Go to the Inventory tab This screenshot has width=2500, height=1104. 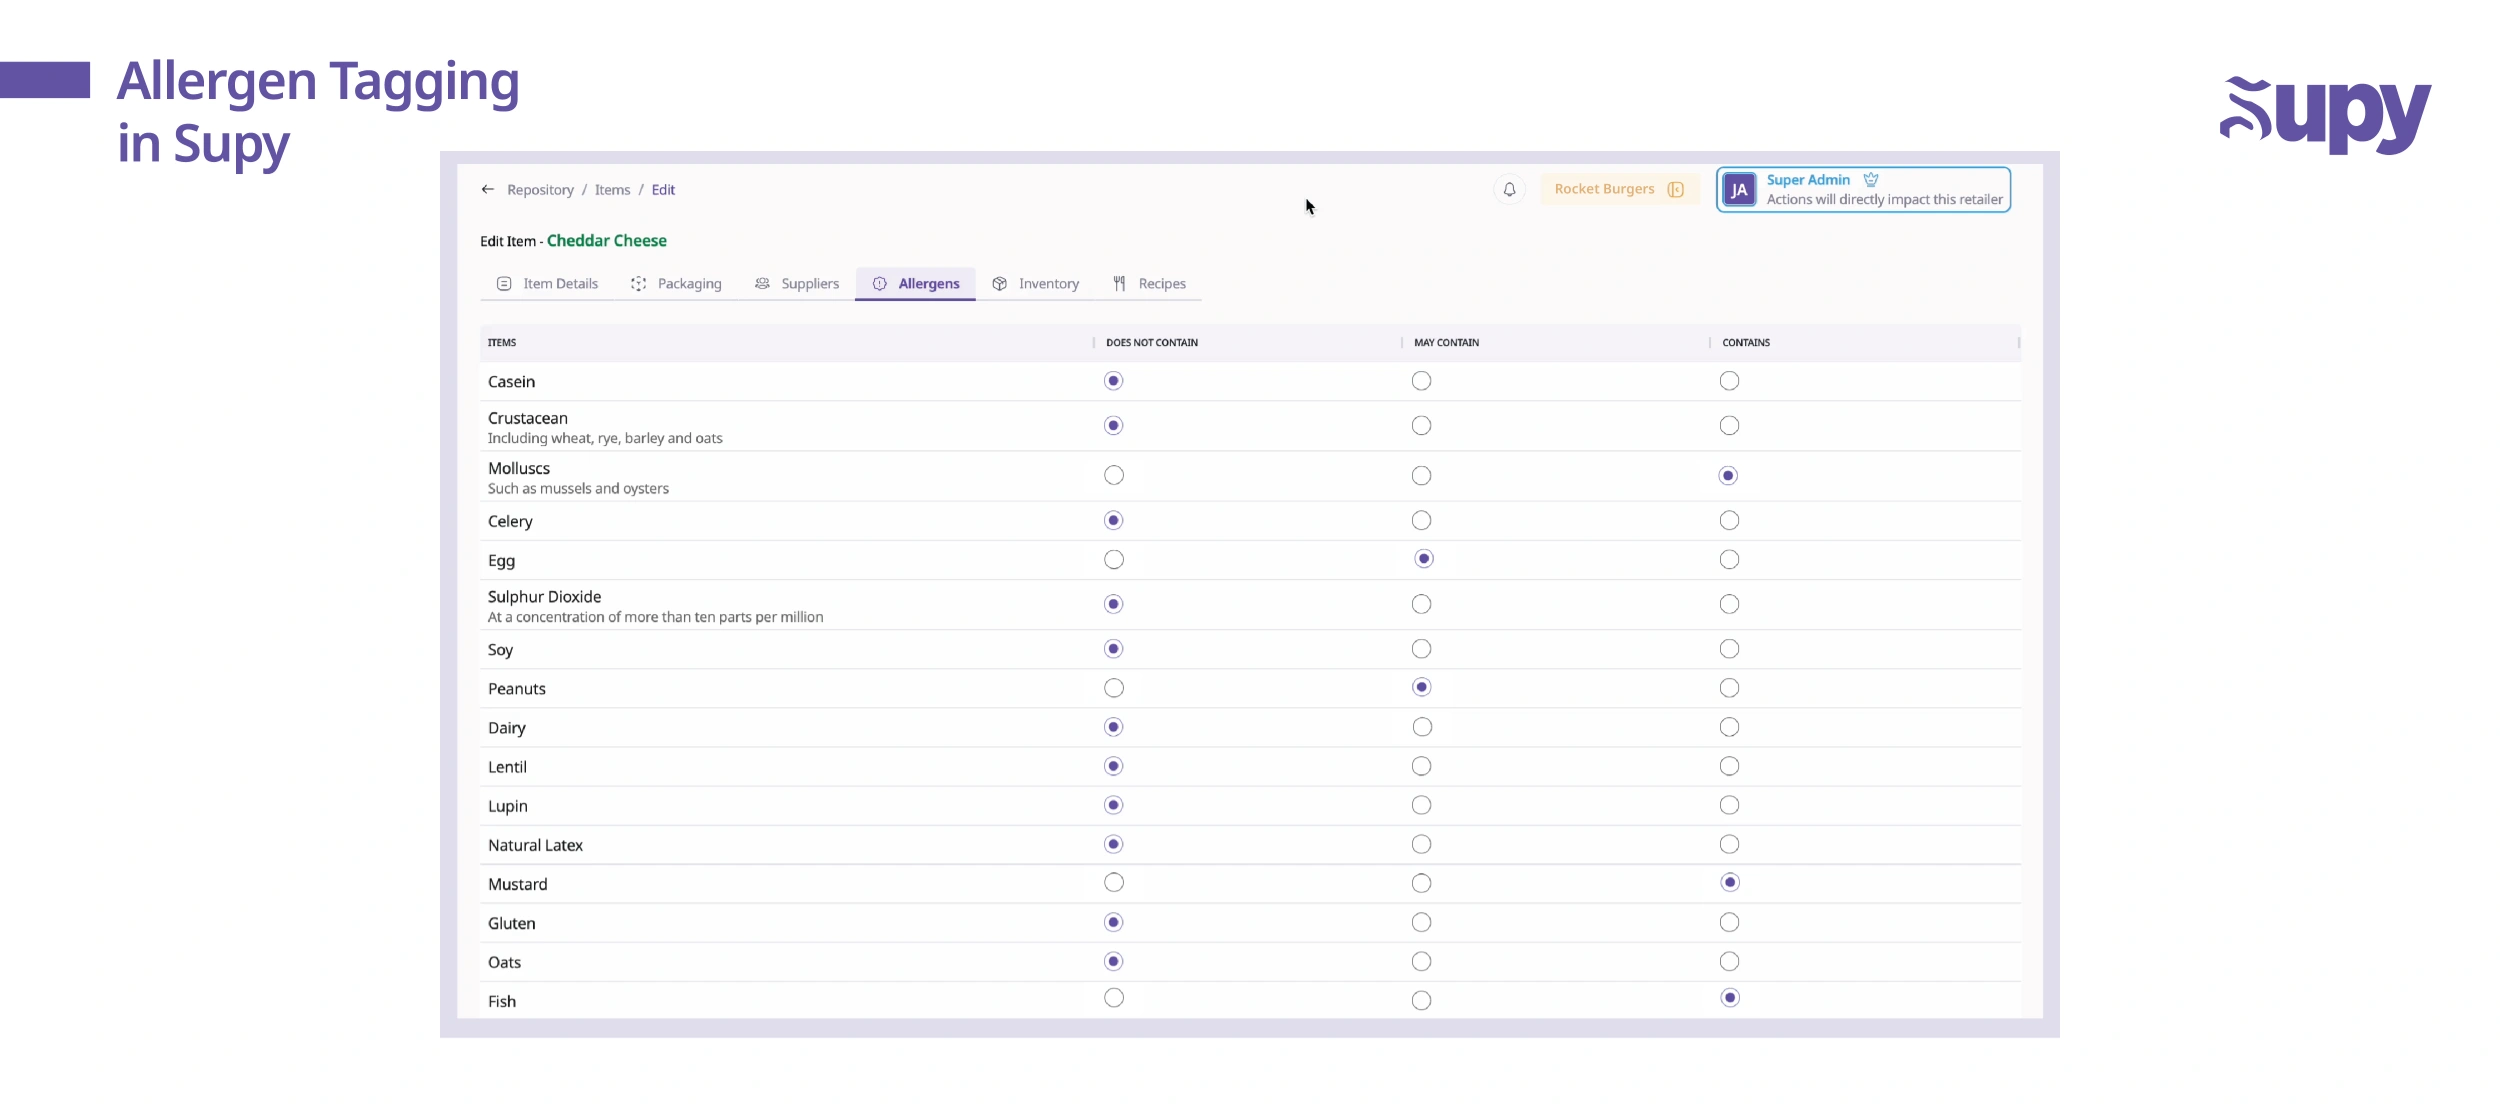(x=1035, y=284)
